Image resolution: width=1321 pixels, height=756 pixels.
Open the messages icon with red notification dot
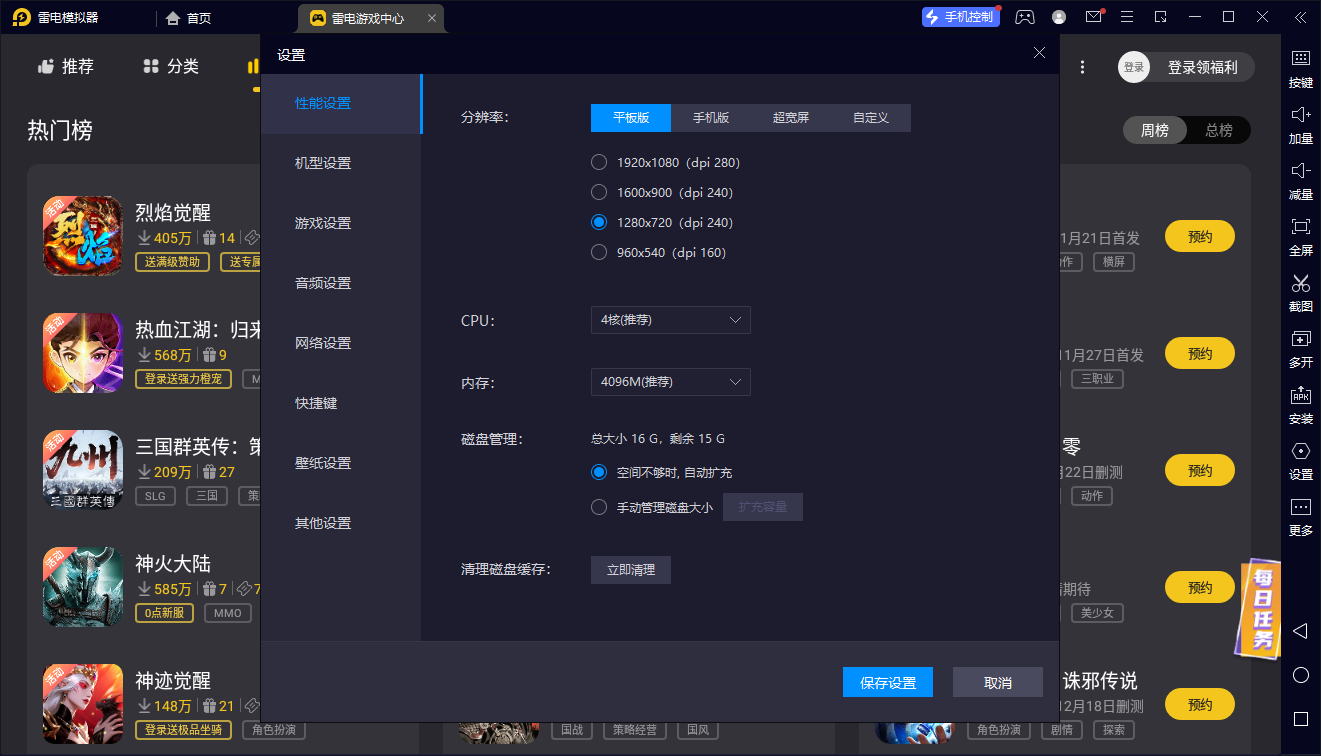click(1093, 18)
